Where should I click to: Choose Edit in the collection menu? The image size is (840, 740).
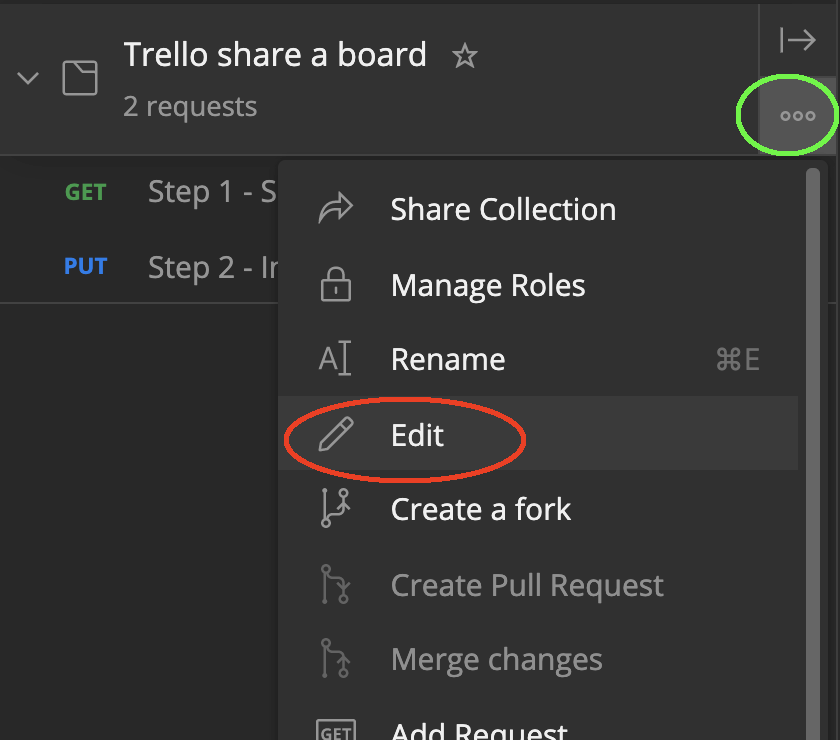(538, 433)
